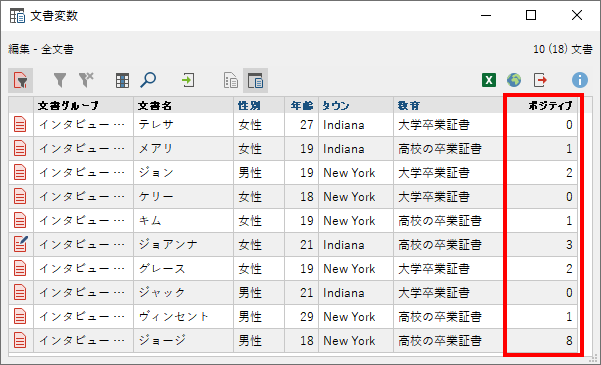This screenshot has width=601, height=365.
Task: Click document group cell in テレサ row
Action: [x=84, y=125]
